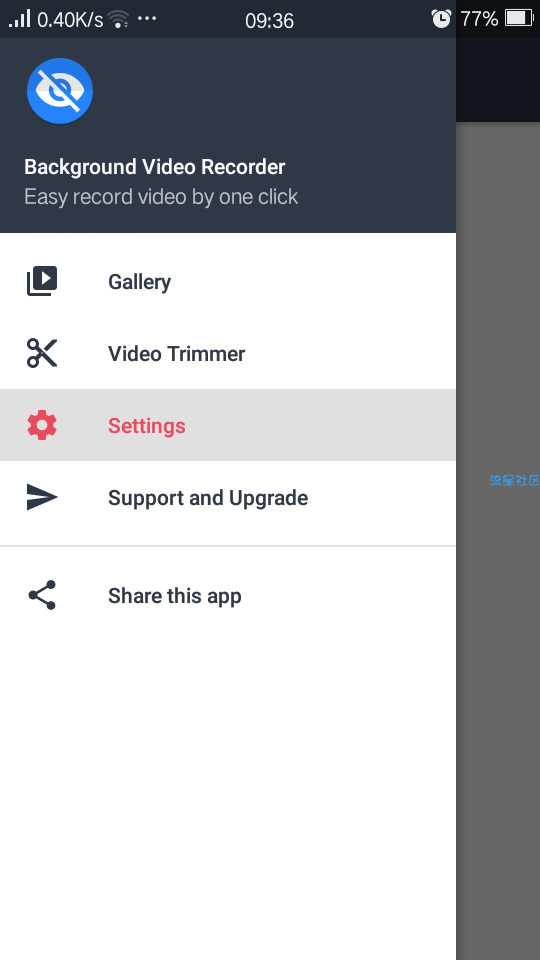This screenshot has width=540, height=960.
Task: Tap the blue crossed-eye app logo
Action: 60,91
